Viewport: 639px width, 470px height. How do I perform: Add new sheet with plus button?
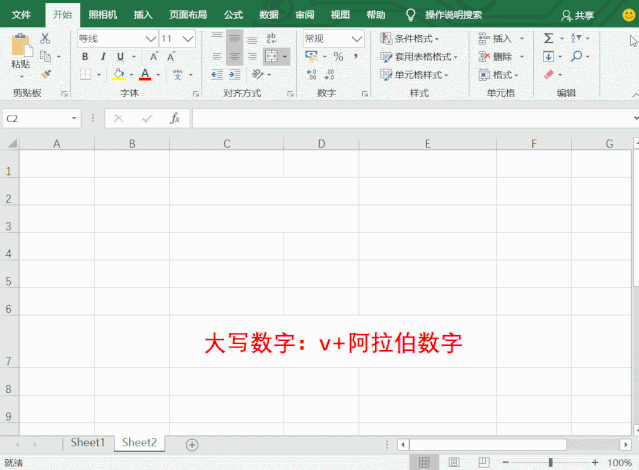[192, 445]
